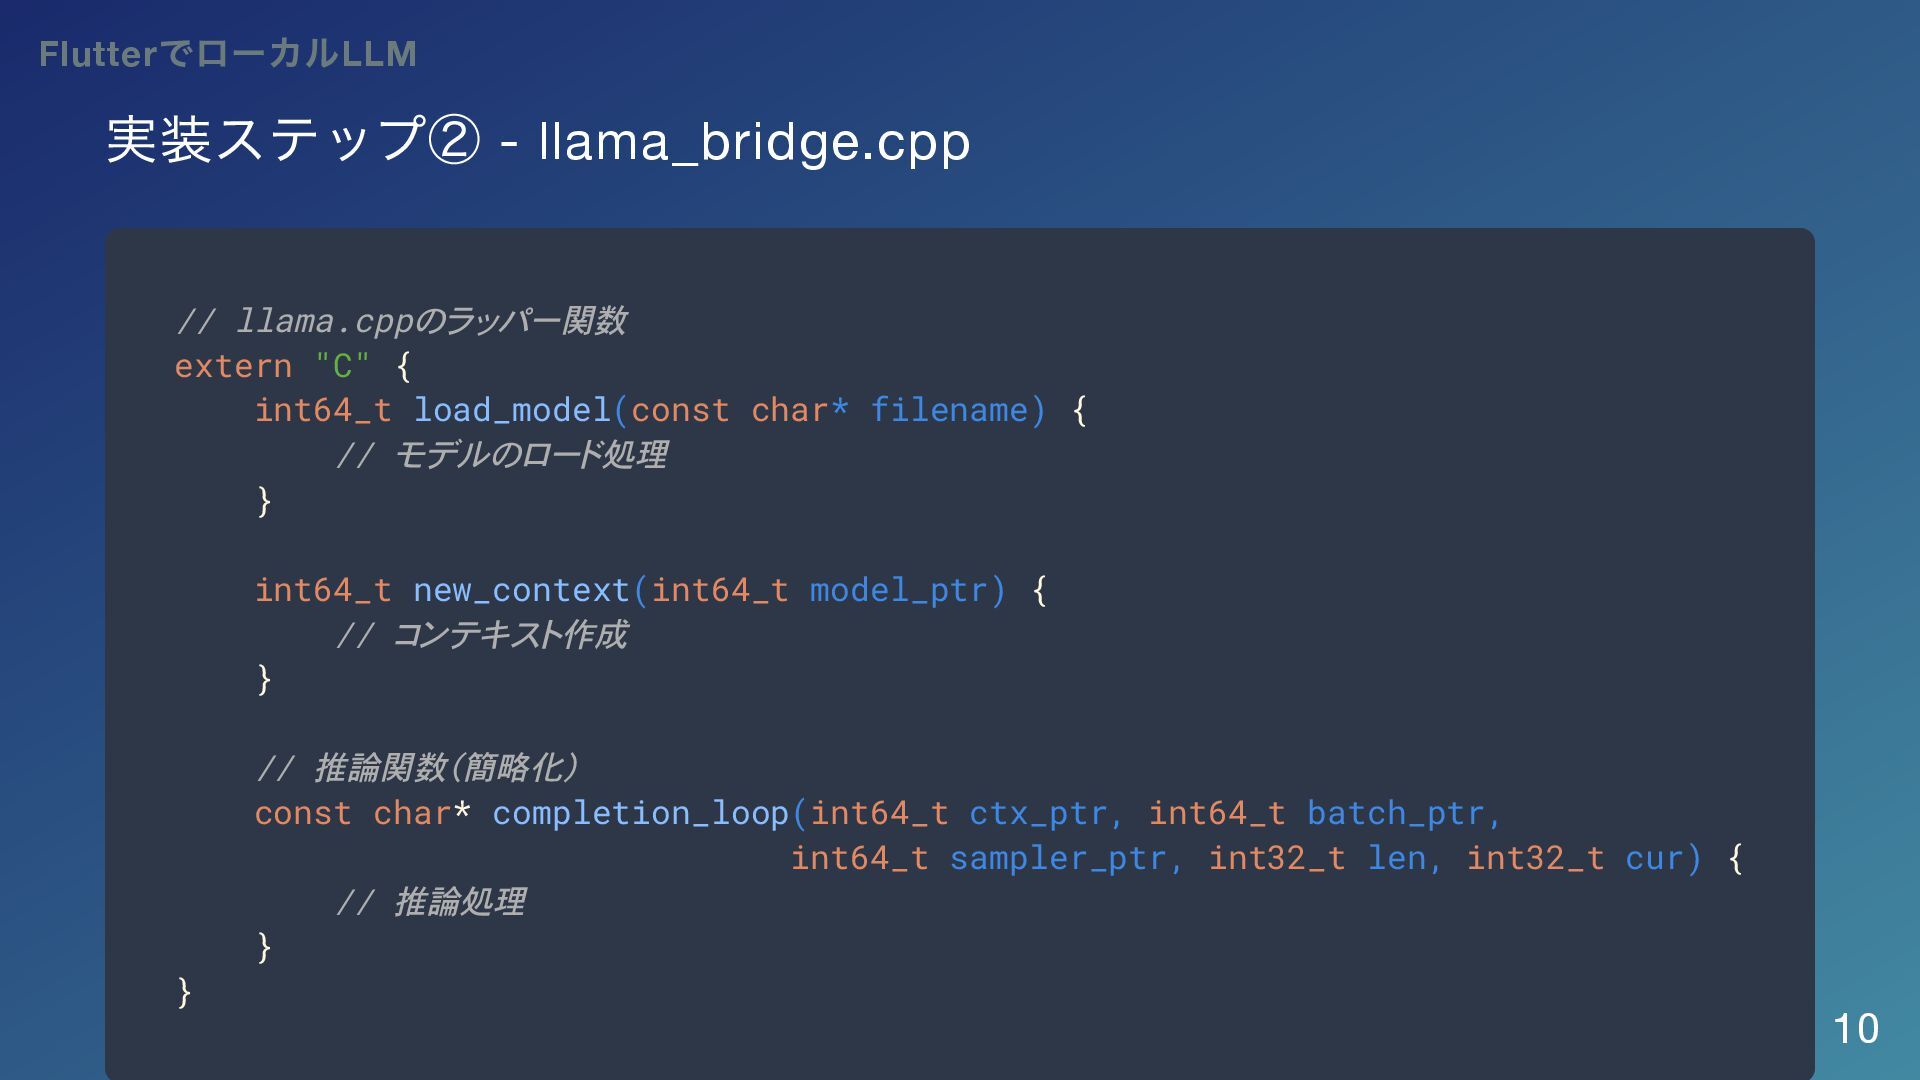Click the 'cur' parameter
This screenshot has width=1920, height=1080.
pyautogui.click(x=1654, y=858)
